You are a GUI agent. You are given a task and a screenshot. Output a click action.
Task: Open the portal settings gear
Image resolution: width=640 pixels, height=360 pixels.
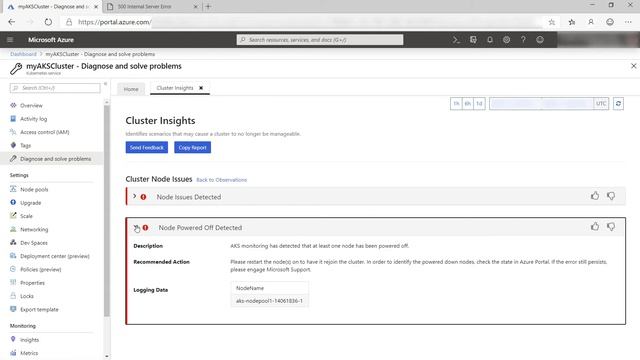coord(507,40)
